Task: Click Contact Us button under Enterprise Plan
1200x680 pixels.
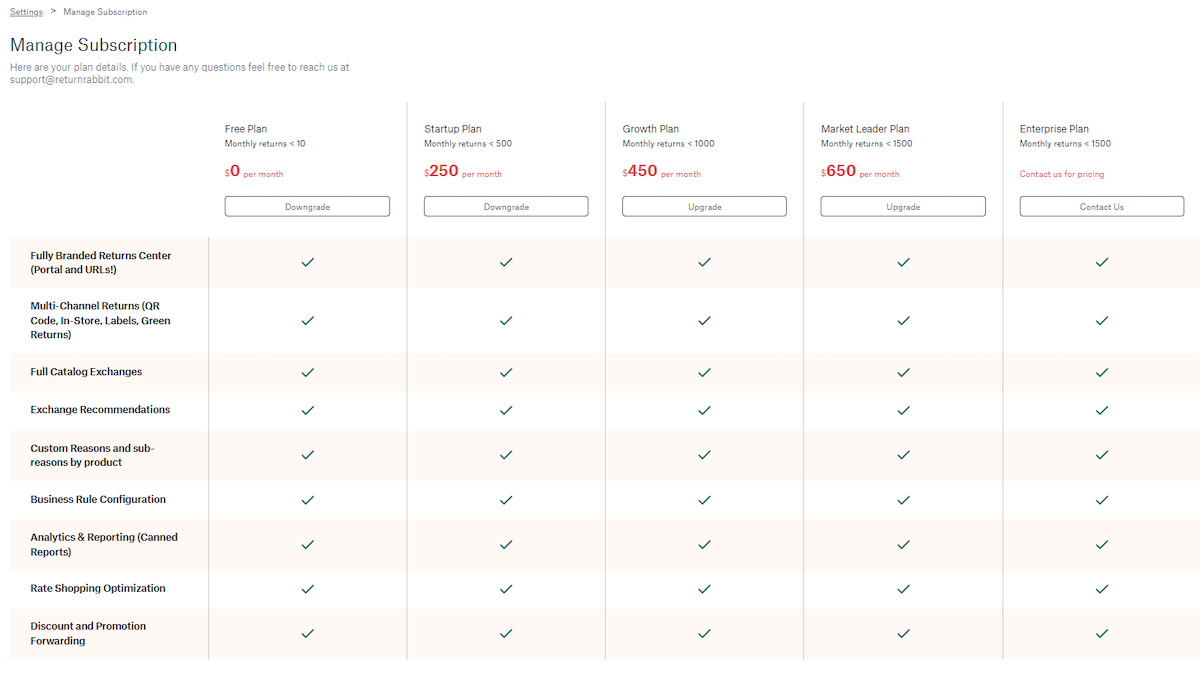Action: (x=1102, y=206)
